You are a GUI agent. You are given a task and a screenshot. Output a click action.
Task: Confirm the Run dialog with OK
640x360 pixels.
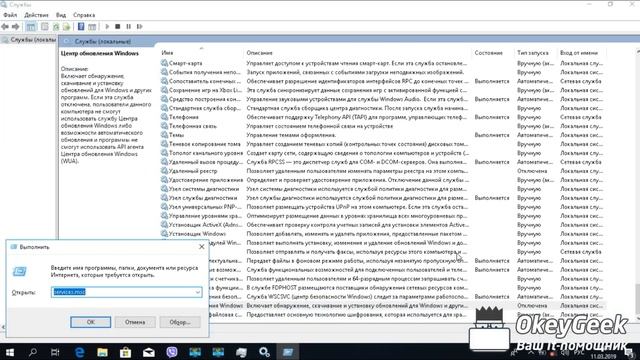coord(91,322)
